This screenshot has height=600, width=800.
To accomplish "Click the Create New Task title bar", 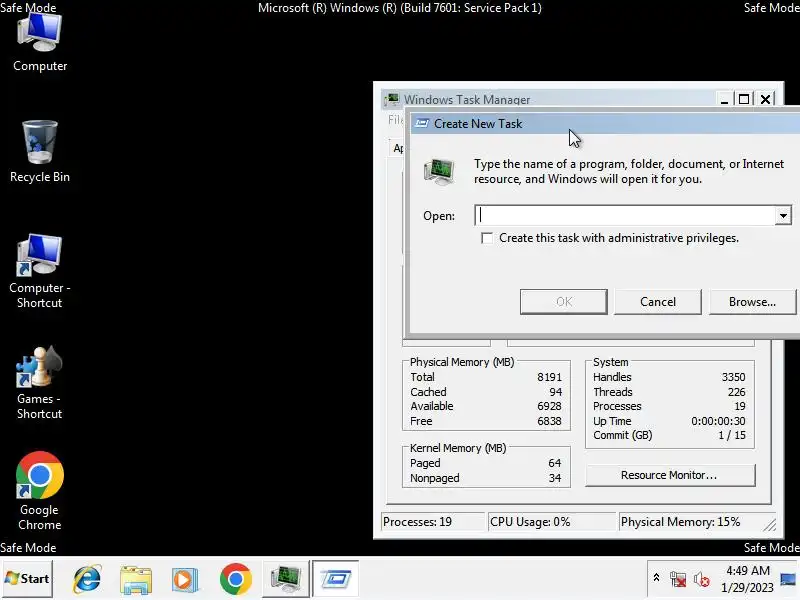I will coord(605,123).
